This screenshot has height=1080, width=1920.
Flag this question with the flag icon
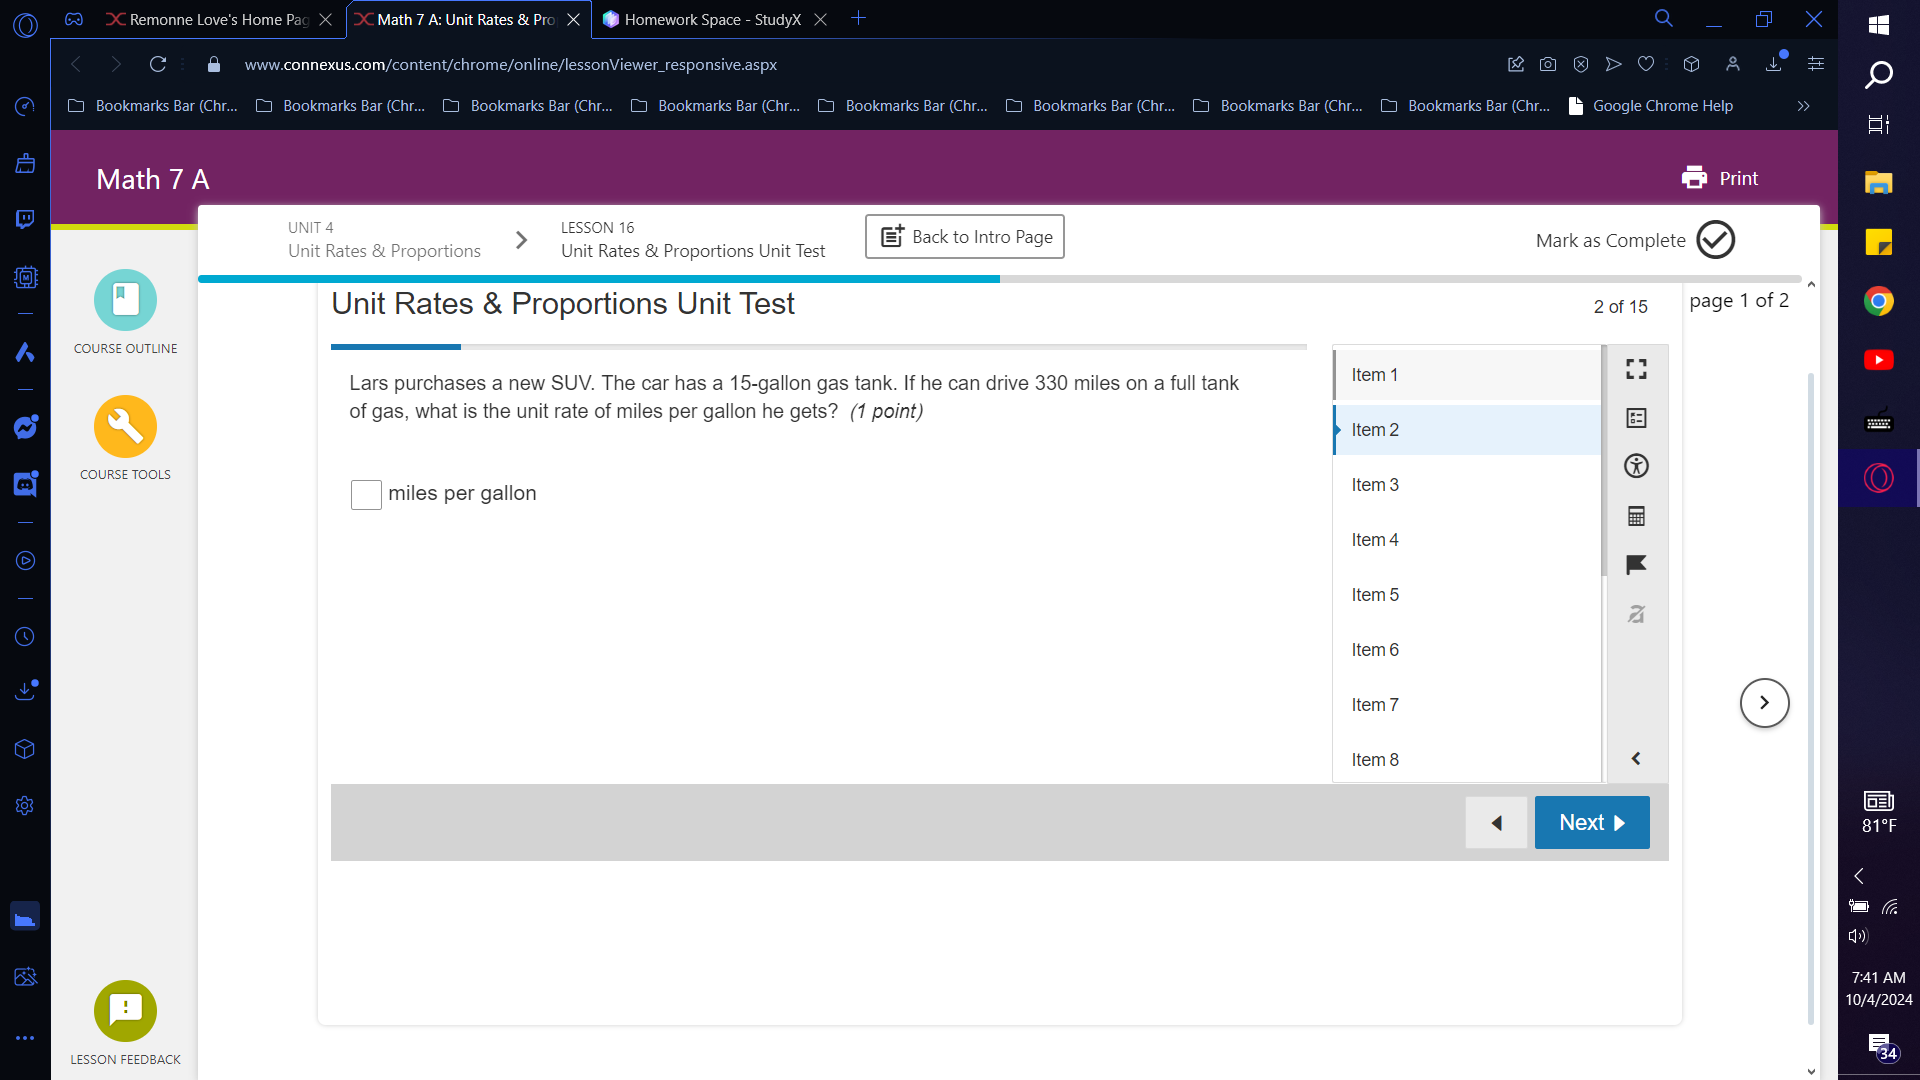[x=1636, y=565]
